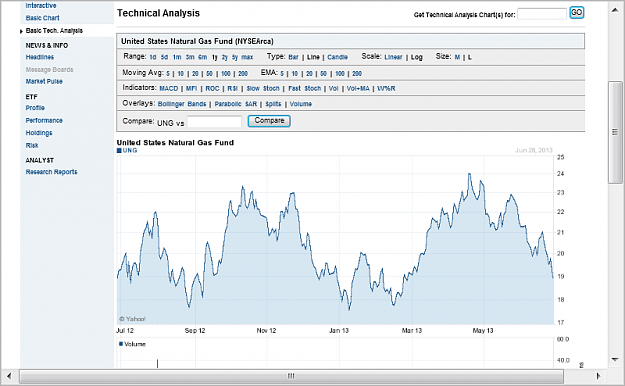Image resolution: width=625 pixels, height=386 pixels.
Task: Click the Compare button
Action: pyautogui.click(x=269, y=121)
